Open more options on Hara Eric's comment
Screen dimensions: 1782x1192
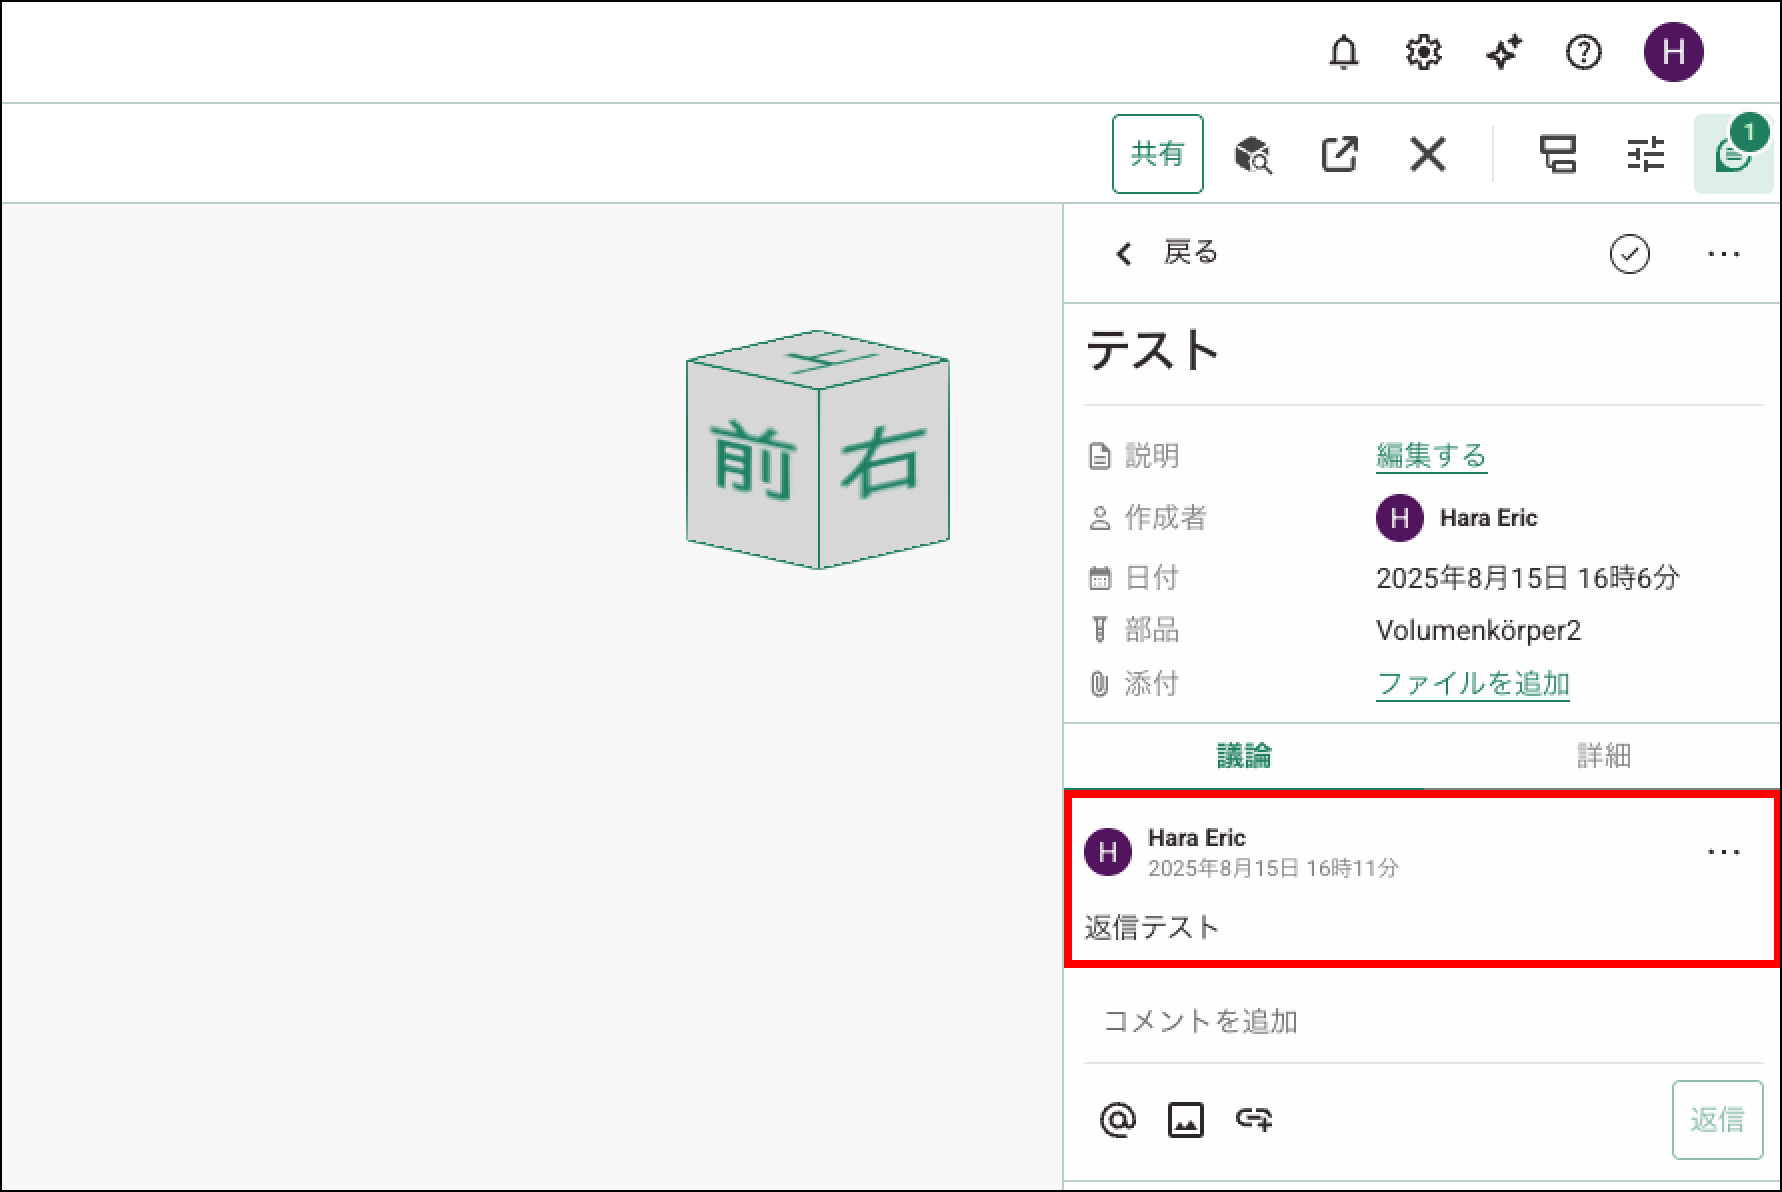[x=1723, y=852]
